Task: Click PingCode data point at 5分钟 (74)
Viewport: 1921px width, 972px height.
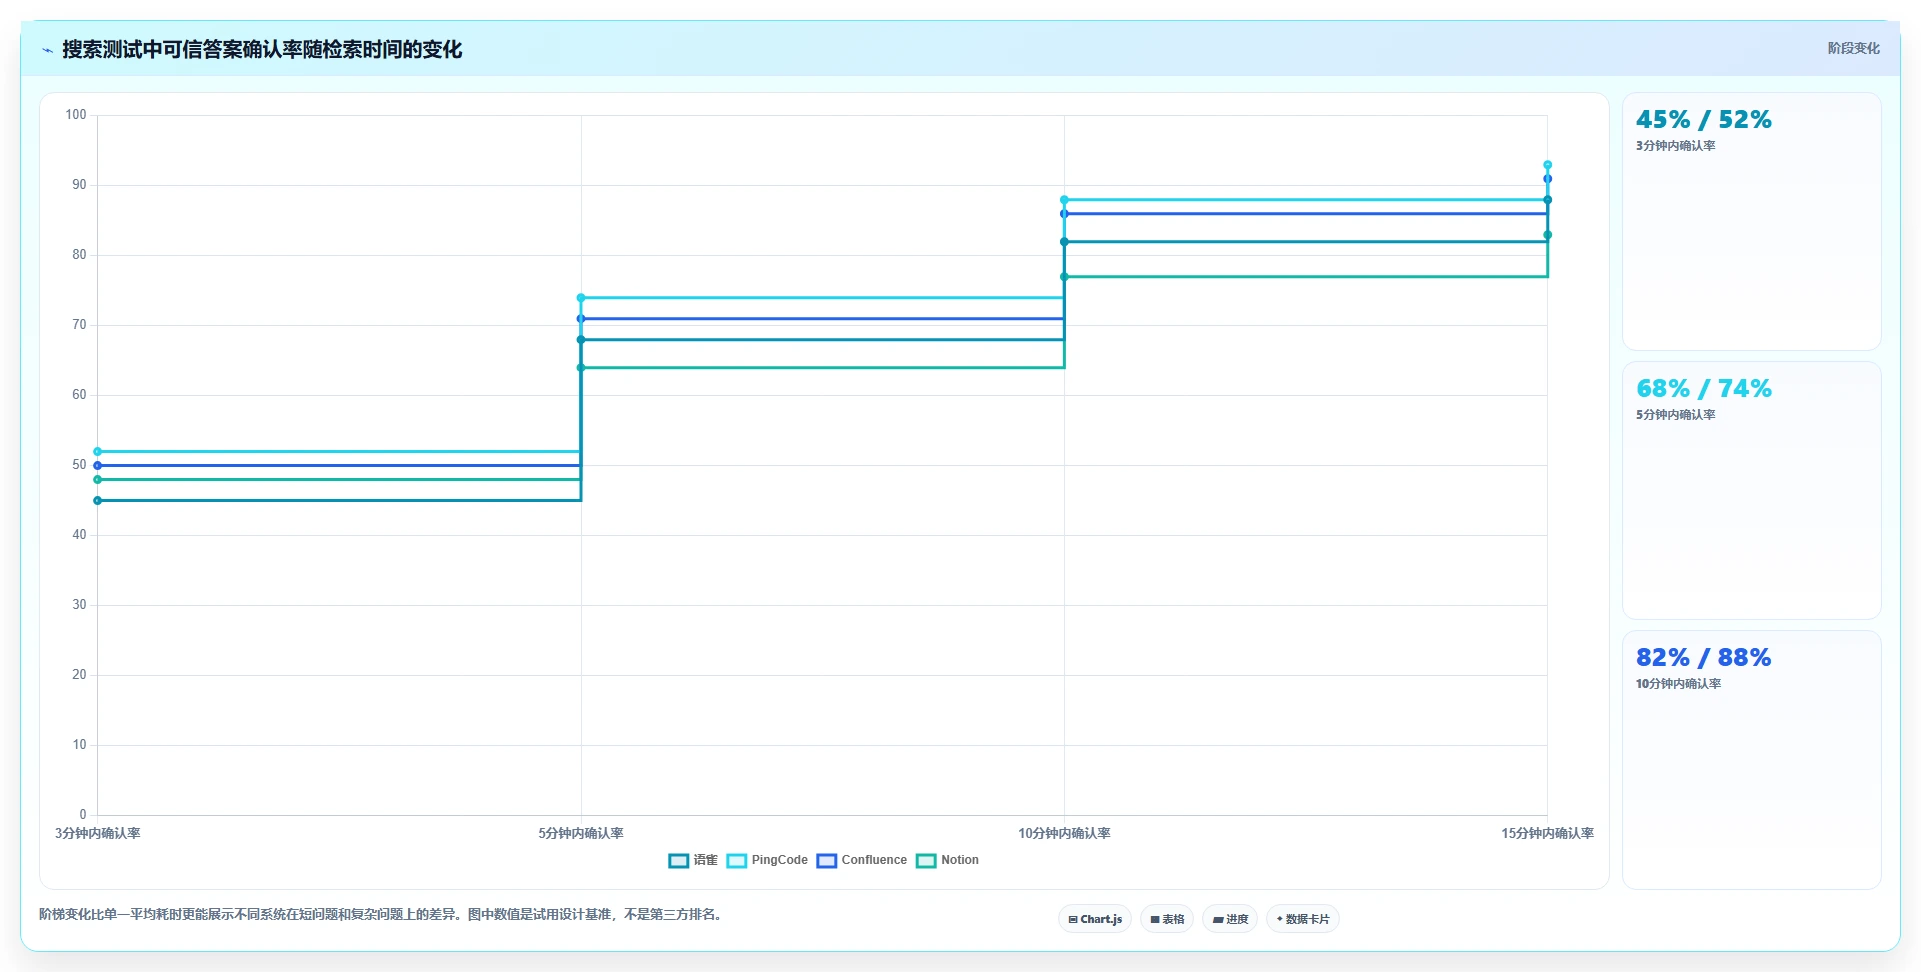Action: click(581, 297)
